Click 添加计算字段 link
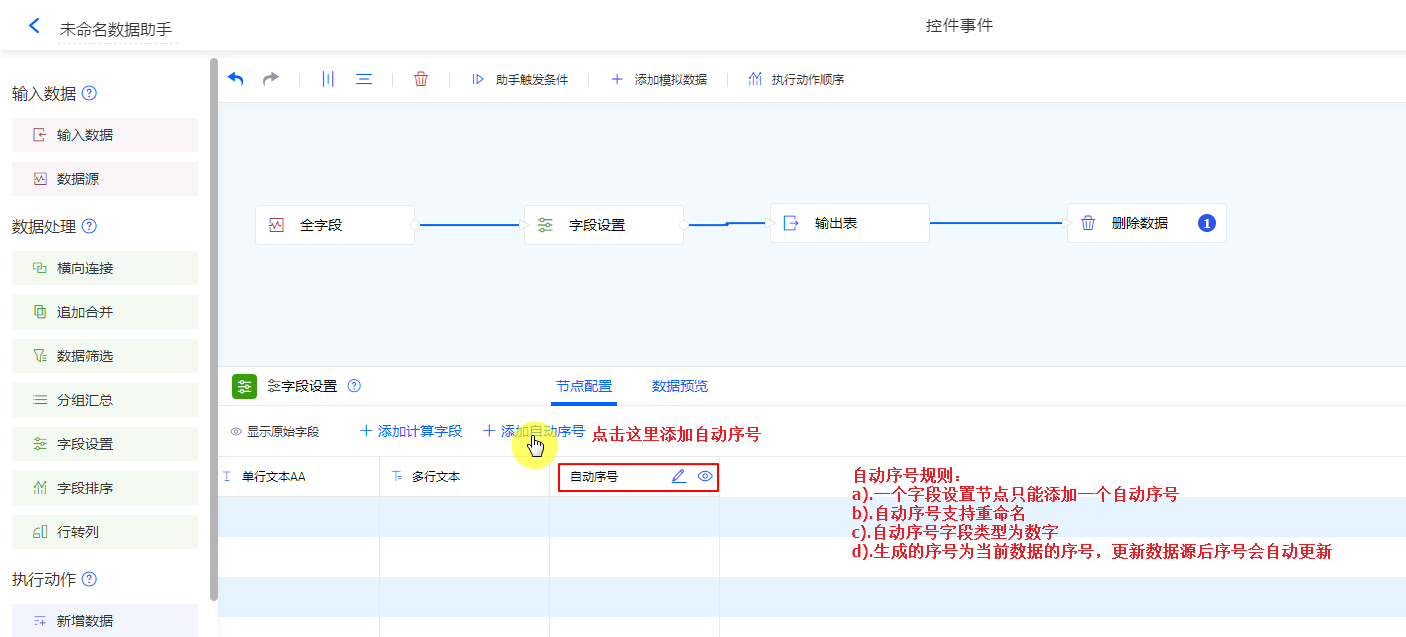 (411, 432)
